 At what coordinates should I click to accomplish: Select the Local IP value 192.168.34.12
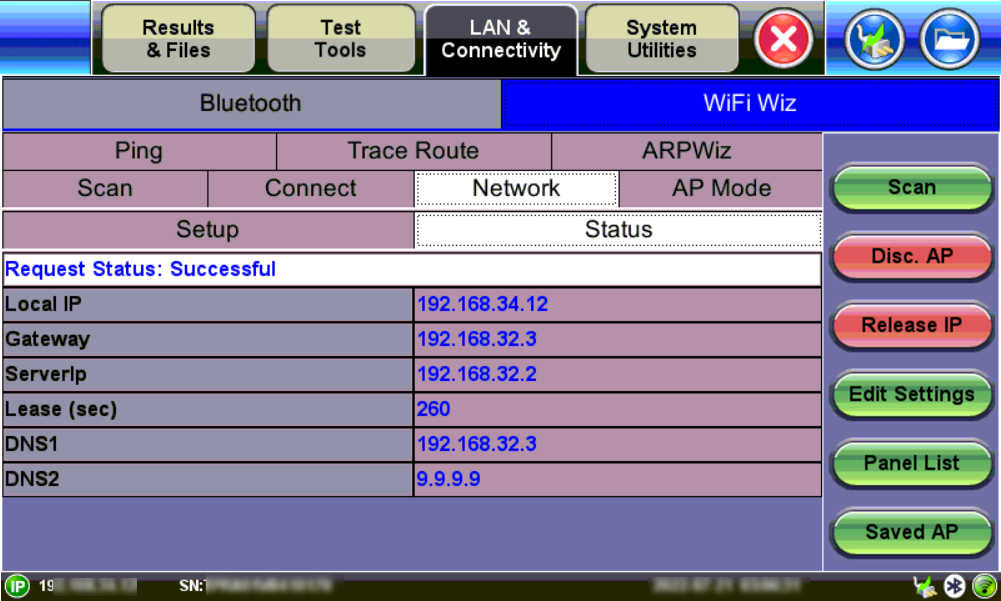pyautogui.click(x=483, y=304)
